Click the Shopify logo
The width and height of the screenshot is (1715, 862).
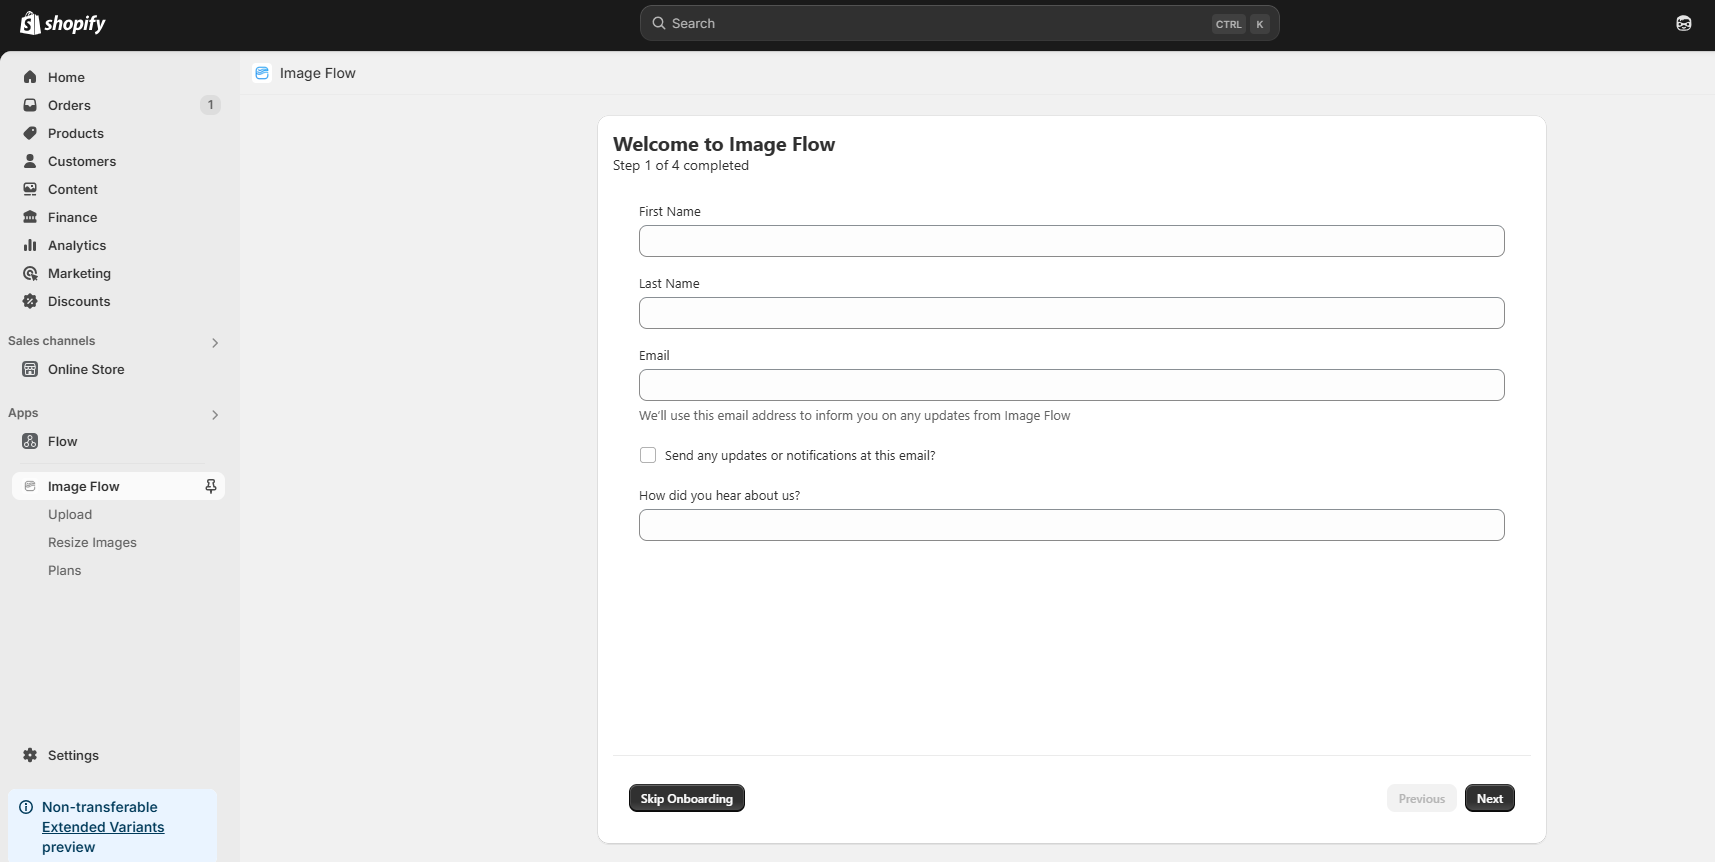tap(63, 23)
